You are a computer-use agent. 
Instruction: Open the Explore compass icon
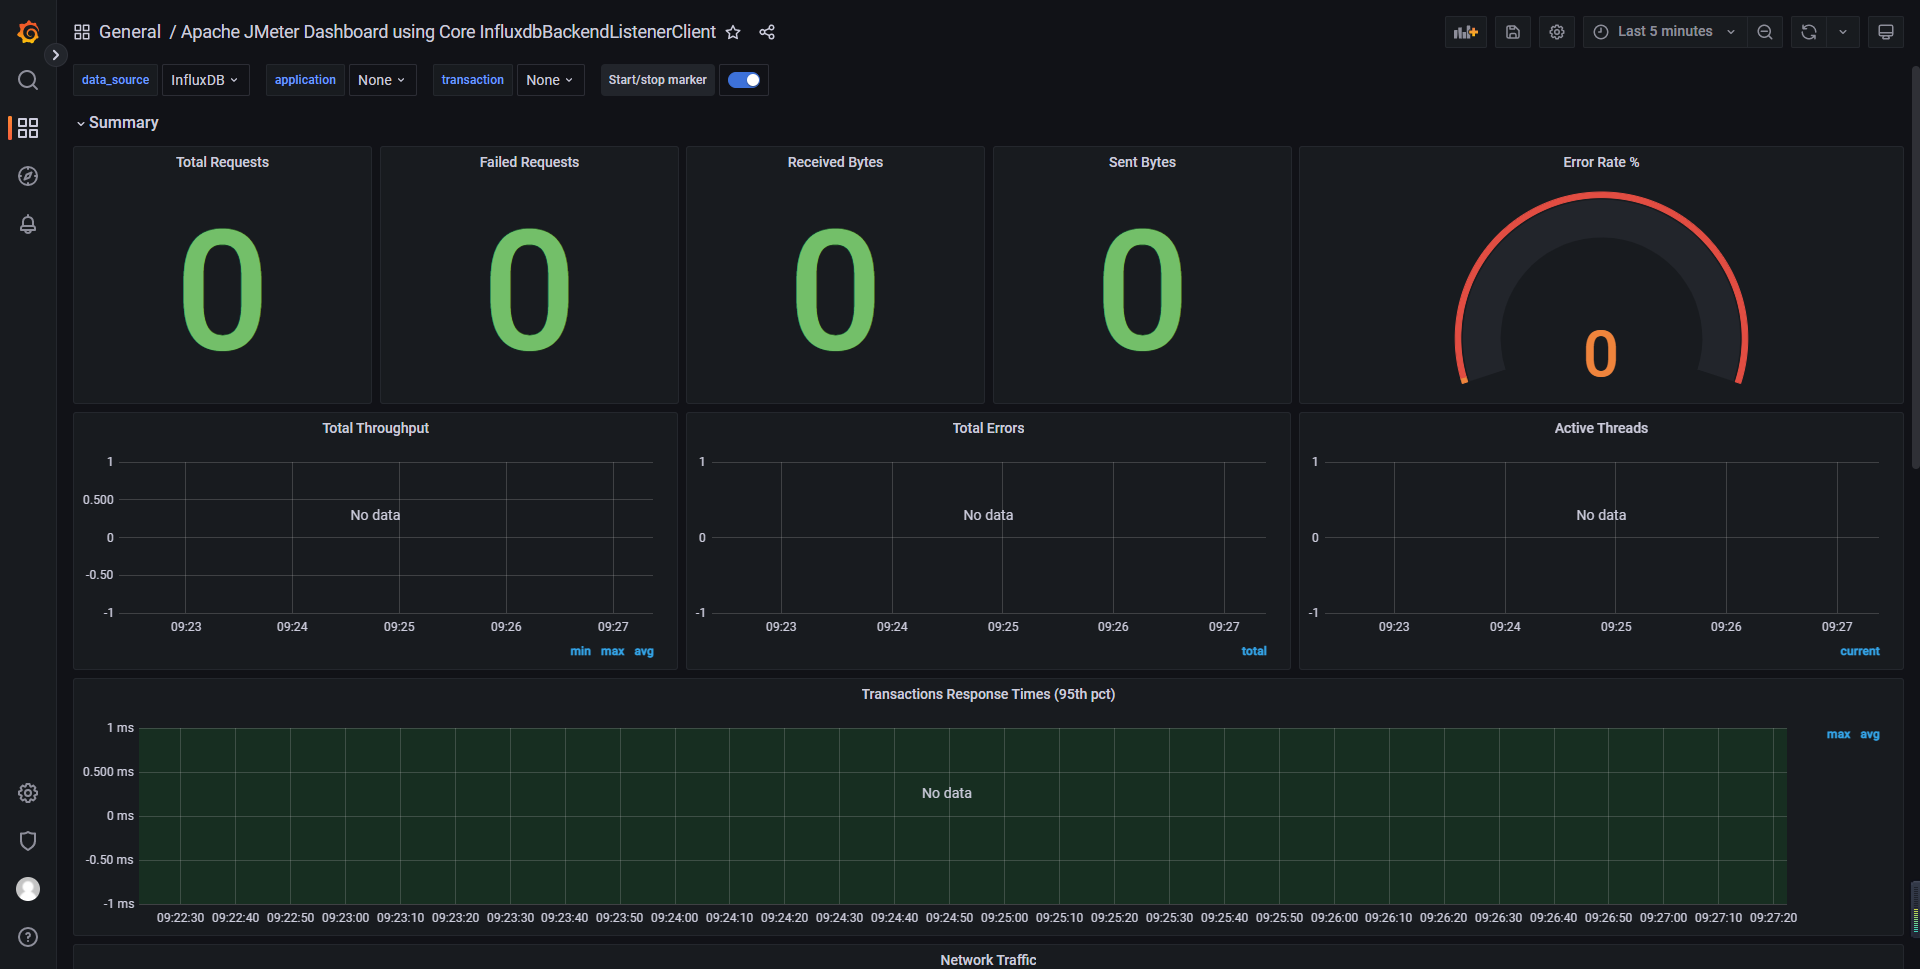tap(28, 176)
